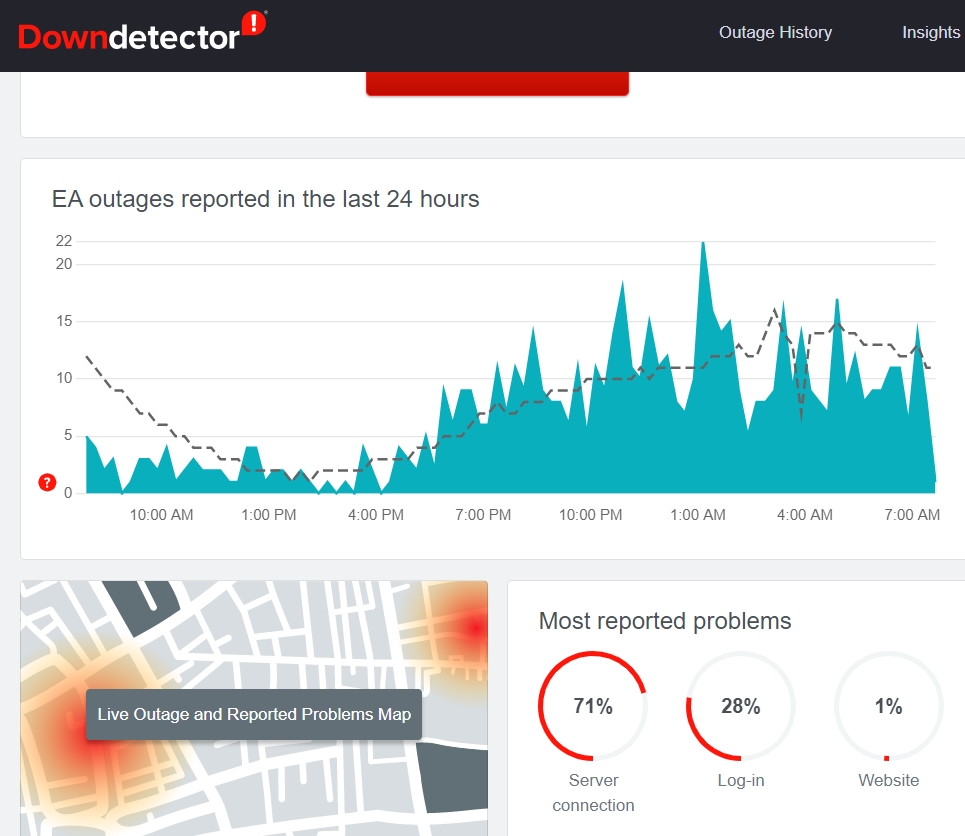Screen dimensions: 965x836
Task: Select the 1% Website circle
Action: click(888, 706)
